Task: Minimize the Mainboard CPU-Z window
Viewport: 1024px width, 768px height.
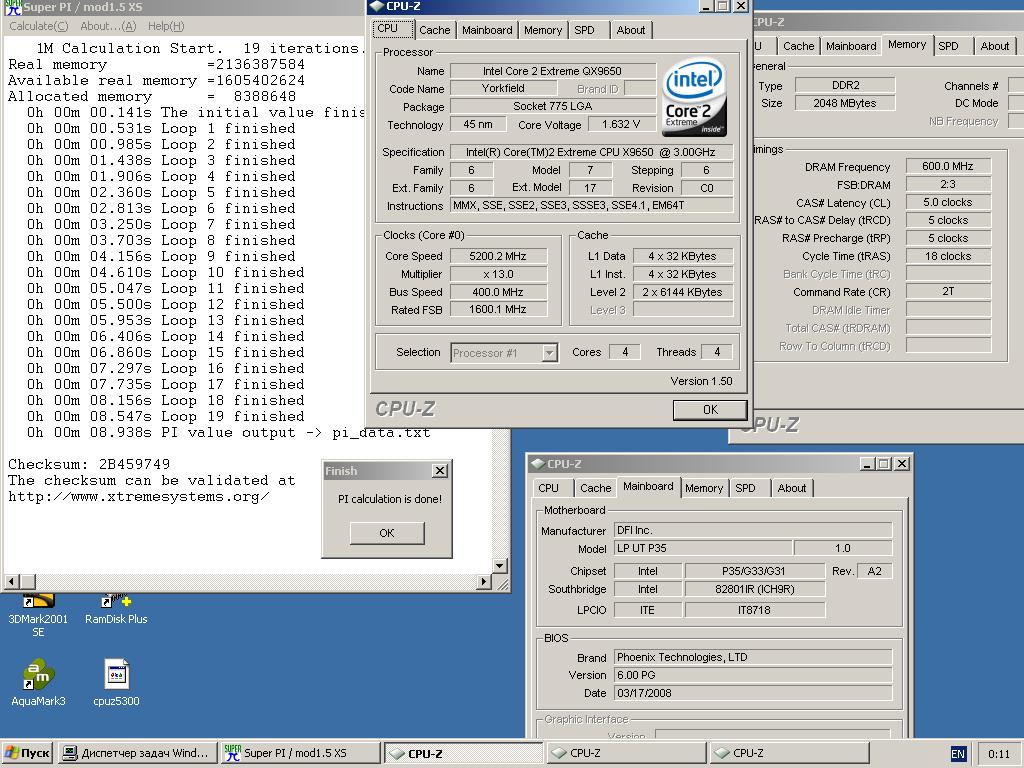Action: [x=867, y=464]
